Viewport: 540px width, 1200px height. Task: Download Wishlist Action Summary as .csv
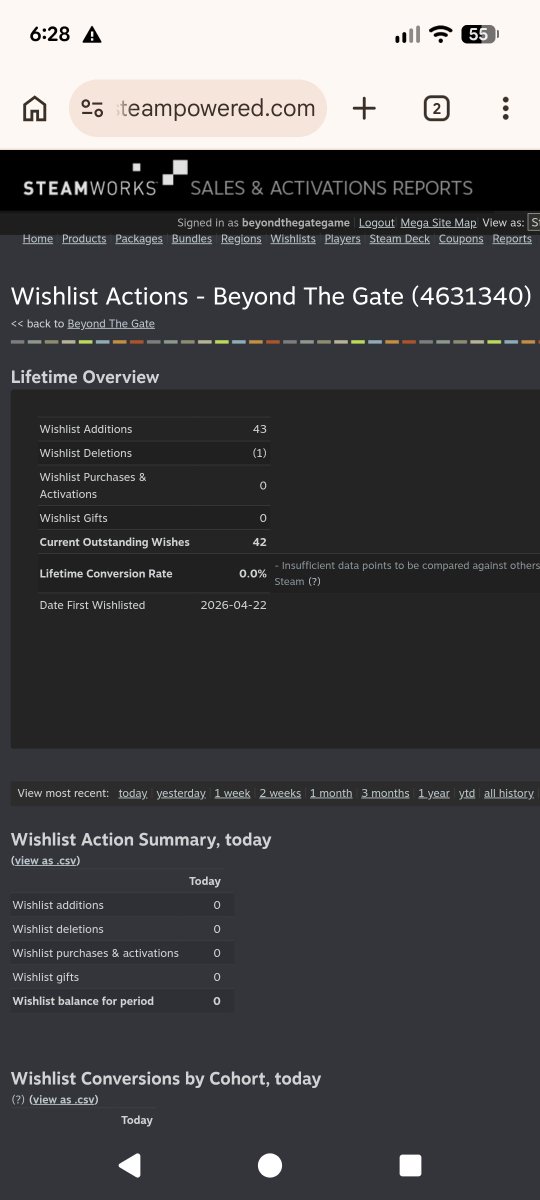pyautogui.click(x=45, y=860)
